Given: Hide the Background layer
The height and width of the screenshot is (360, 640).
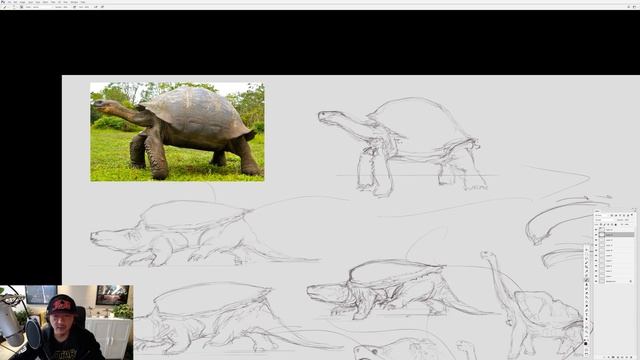Looking at the screenshot, I should coord(596,281).
